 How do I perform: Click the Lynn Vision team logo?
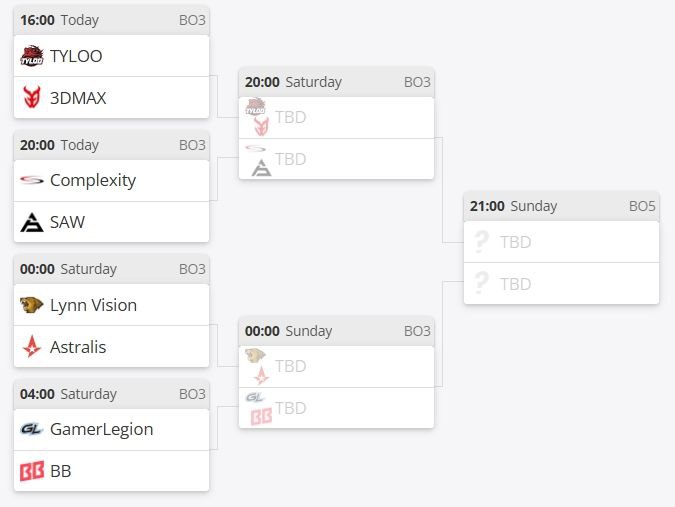[31, 305]
